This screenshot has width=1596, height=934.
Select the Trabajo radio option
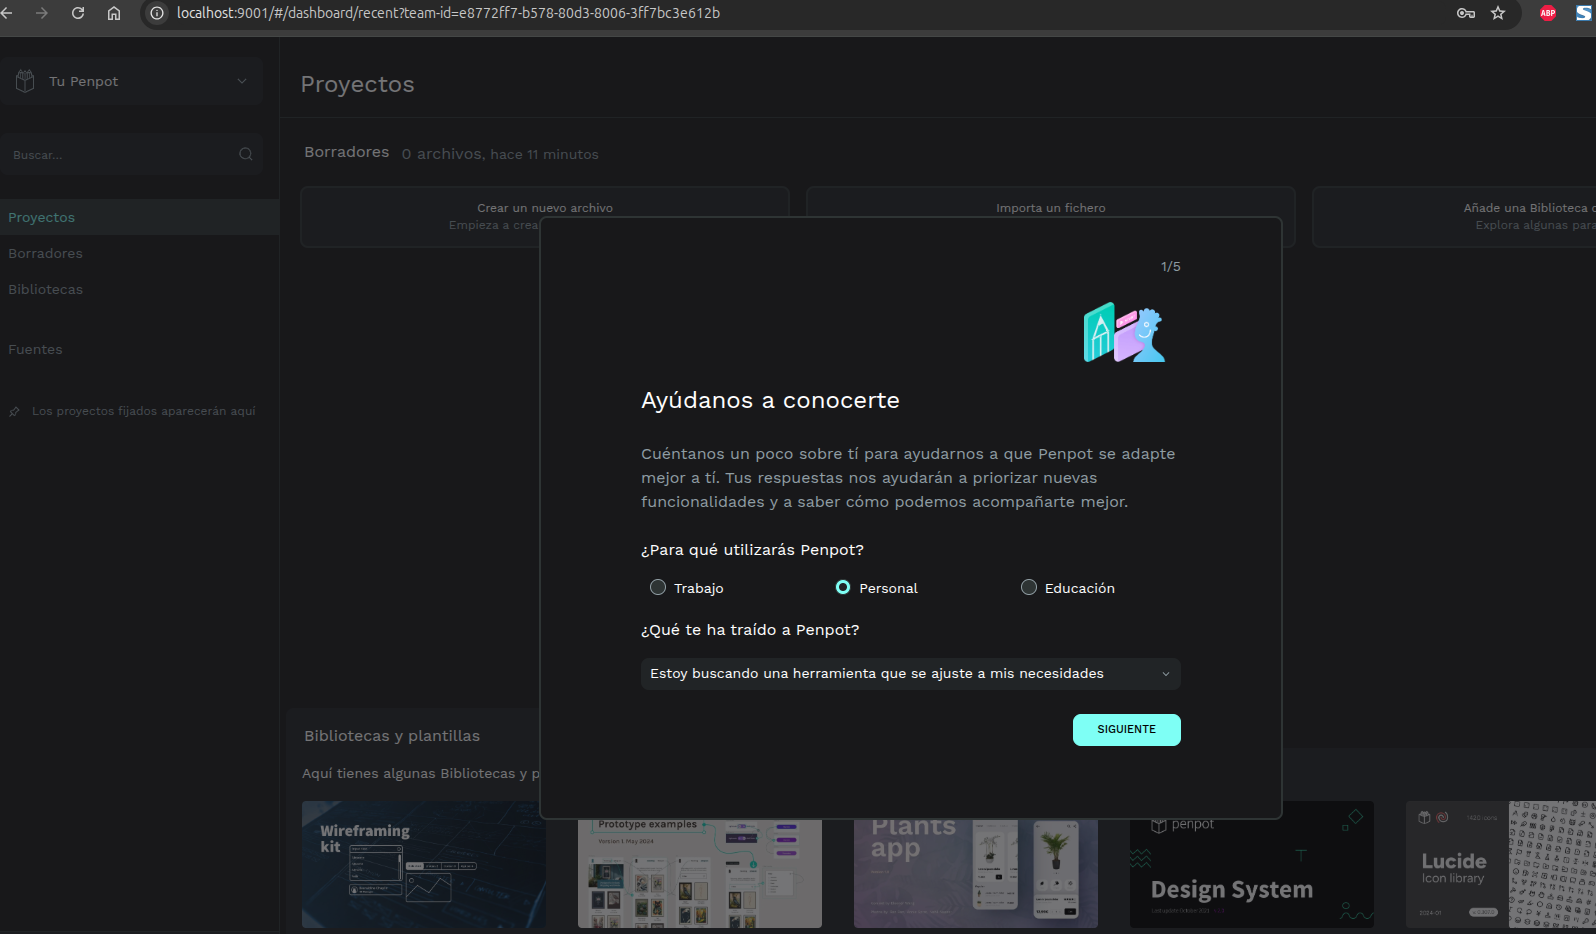pos(658,588)
